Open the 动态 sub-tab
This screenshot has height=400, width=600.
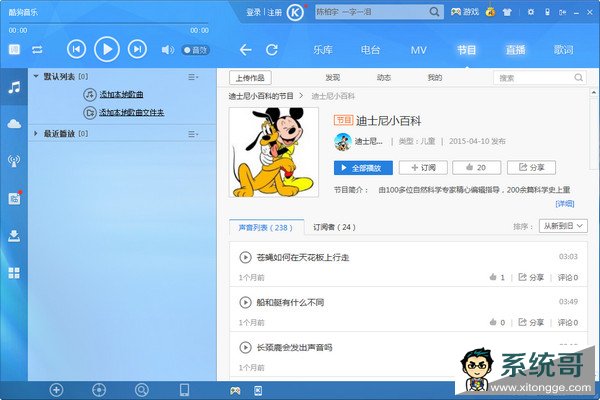pyautogui.click(x=383, y=78)
